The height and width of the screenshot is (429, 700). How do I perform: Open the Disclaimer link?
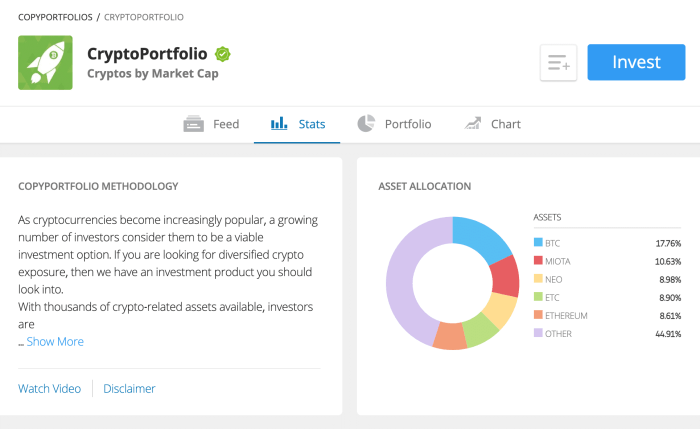[x=129, y=388]
